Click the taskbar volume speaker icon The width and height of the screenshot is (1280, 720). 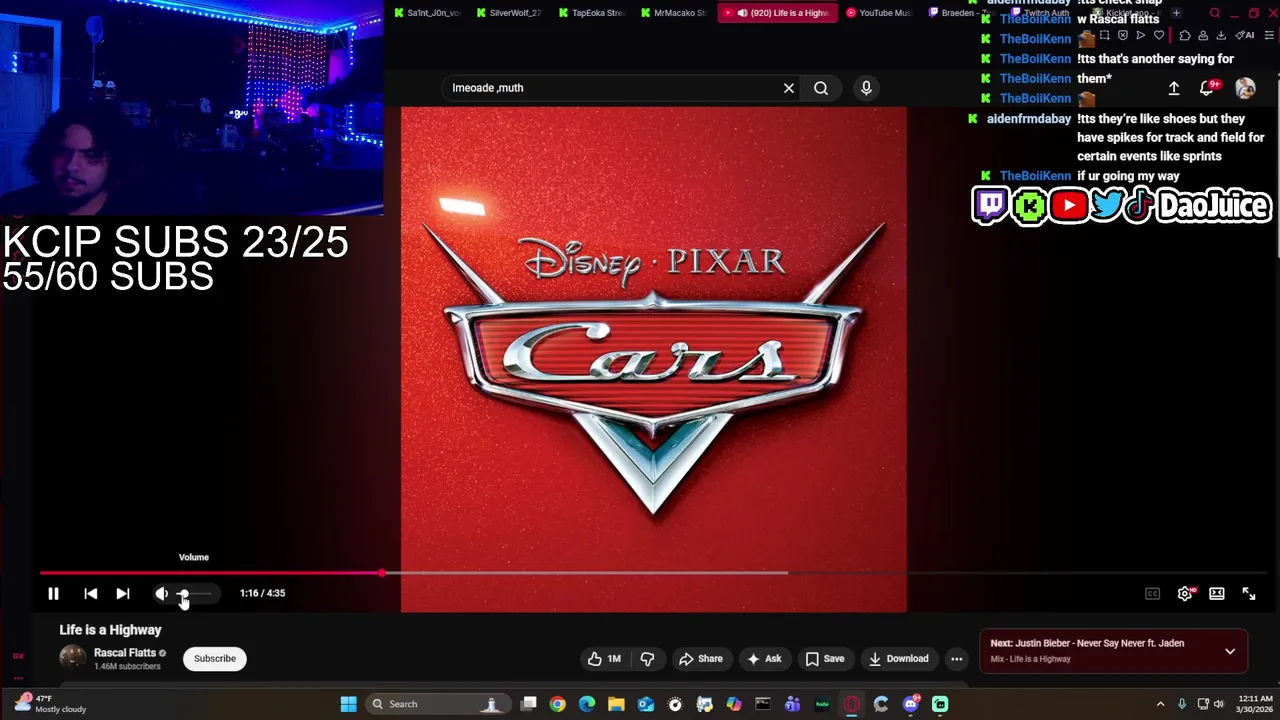pyautogui.click(x=1219, y=704)
